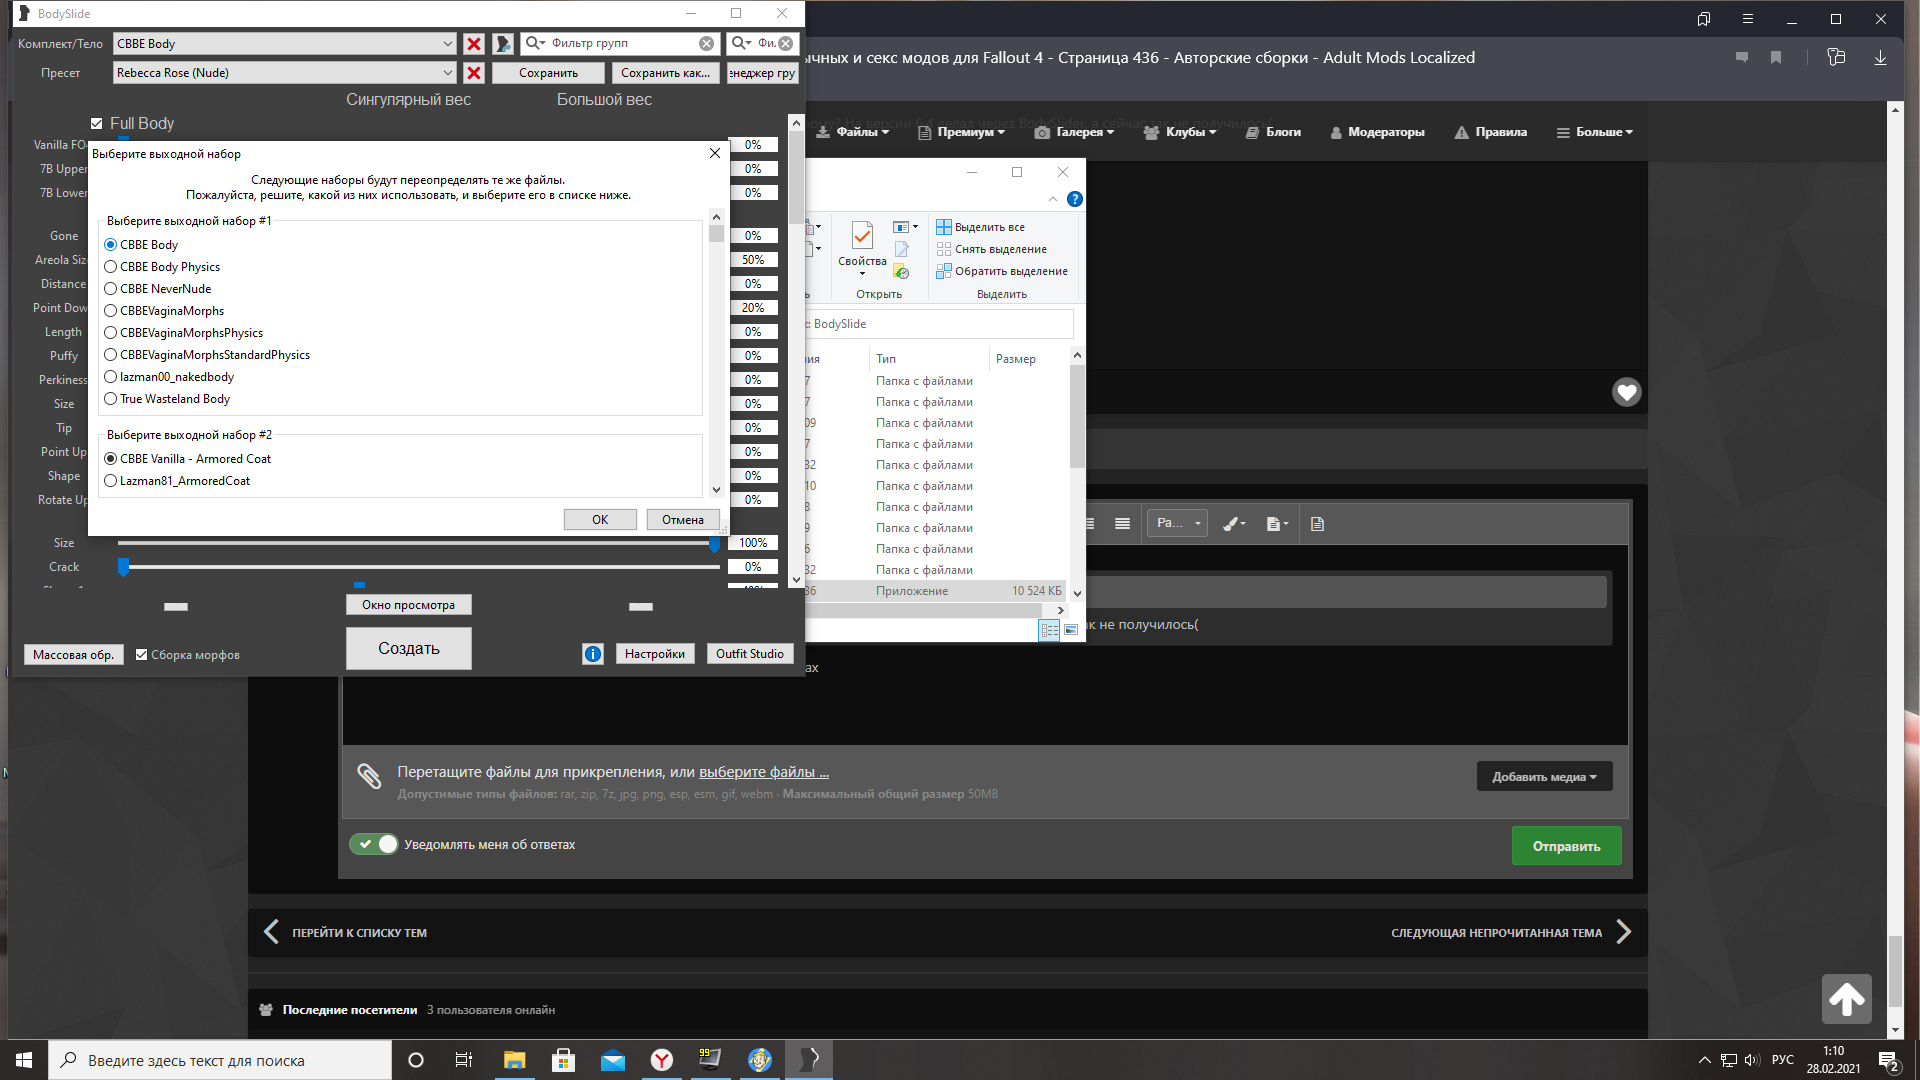
Task: Select the CBBE Body Physics radio option
Action: [x=111, y=267]
